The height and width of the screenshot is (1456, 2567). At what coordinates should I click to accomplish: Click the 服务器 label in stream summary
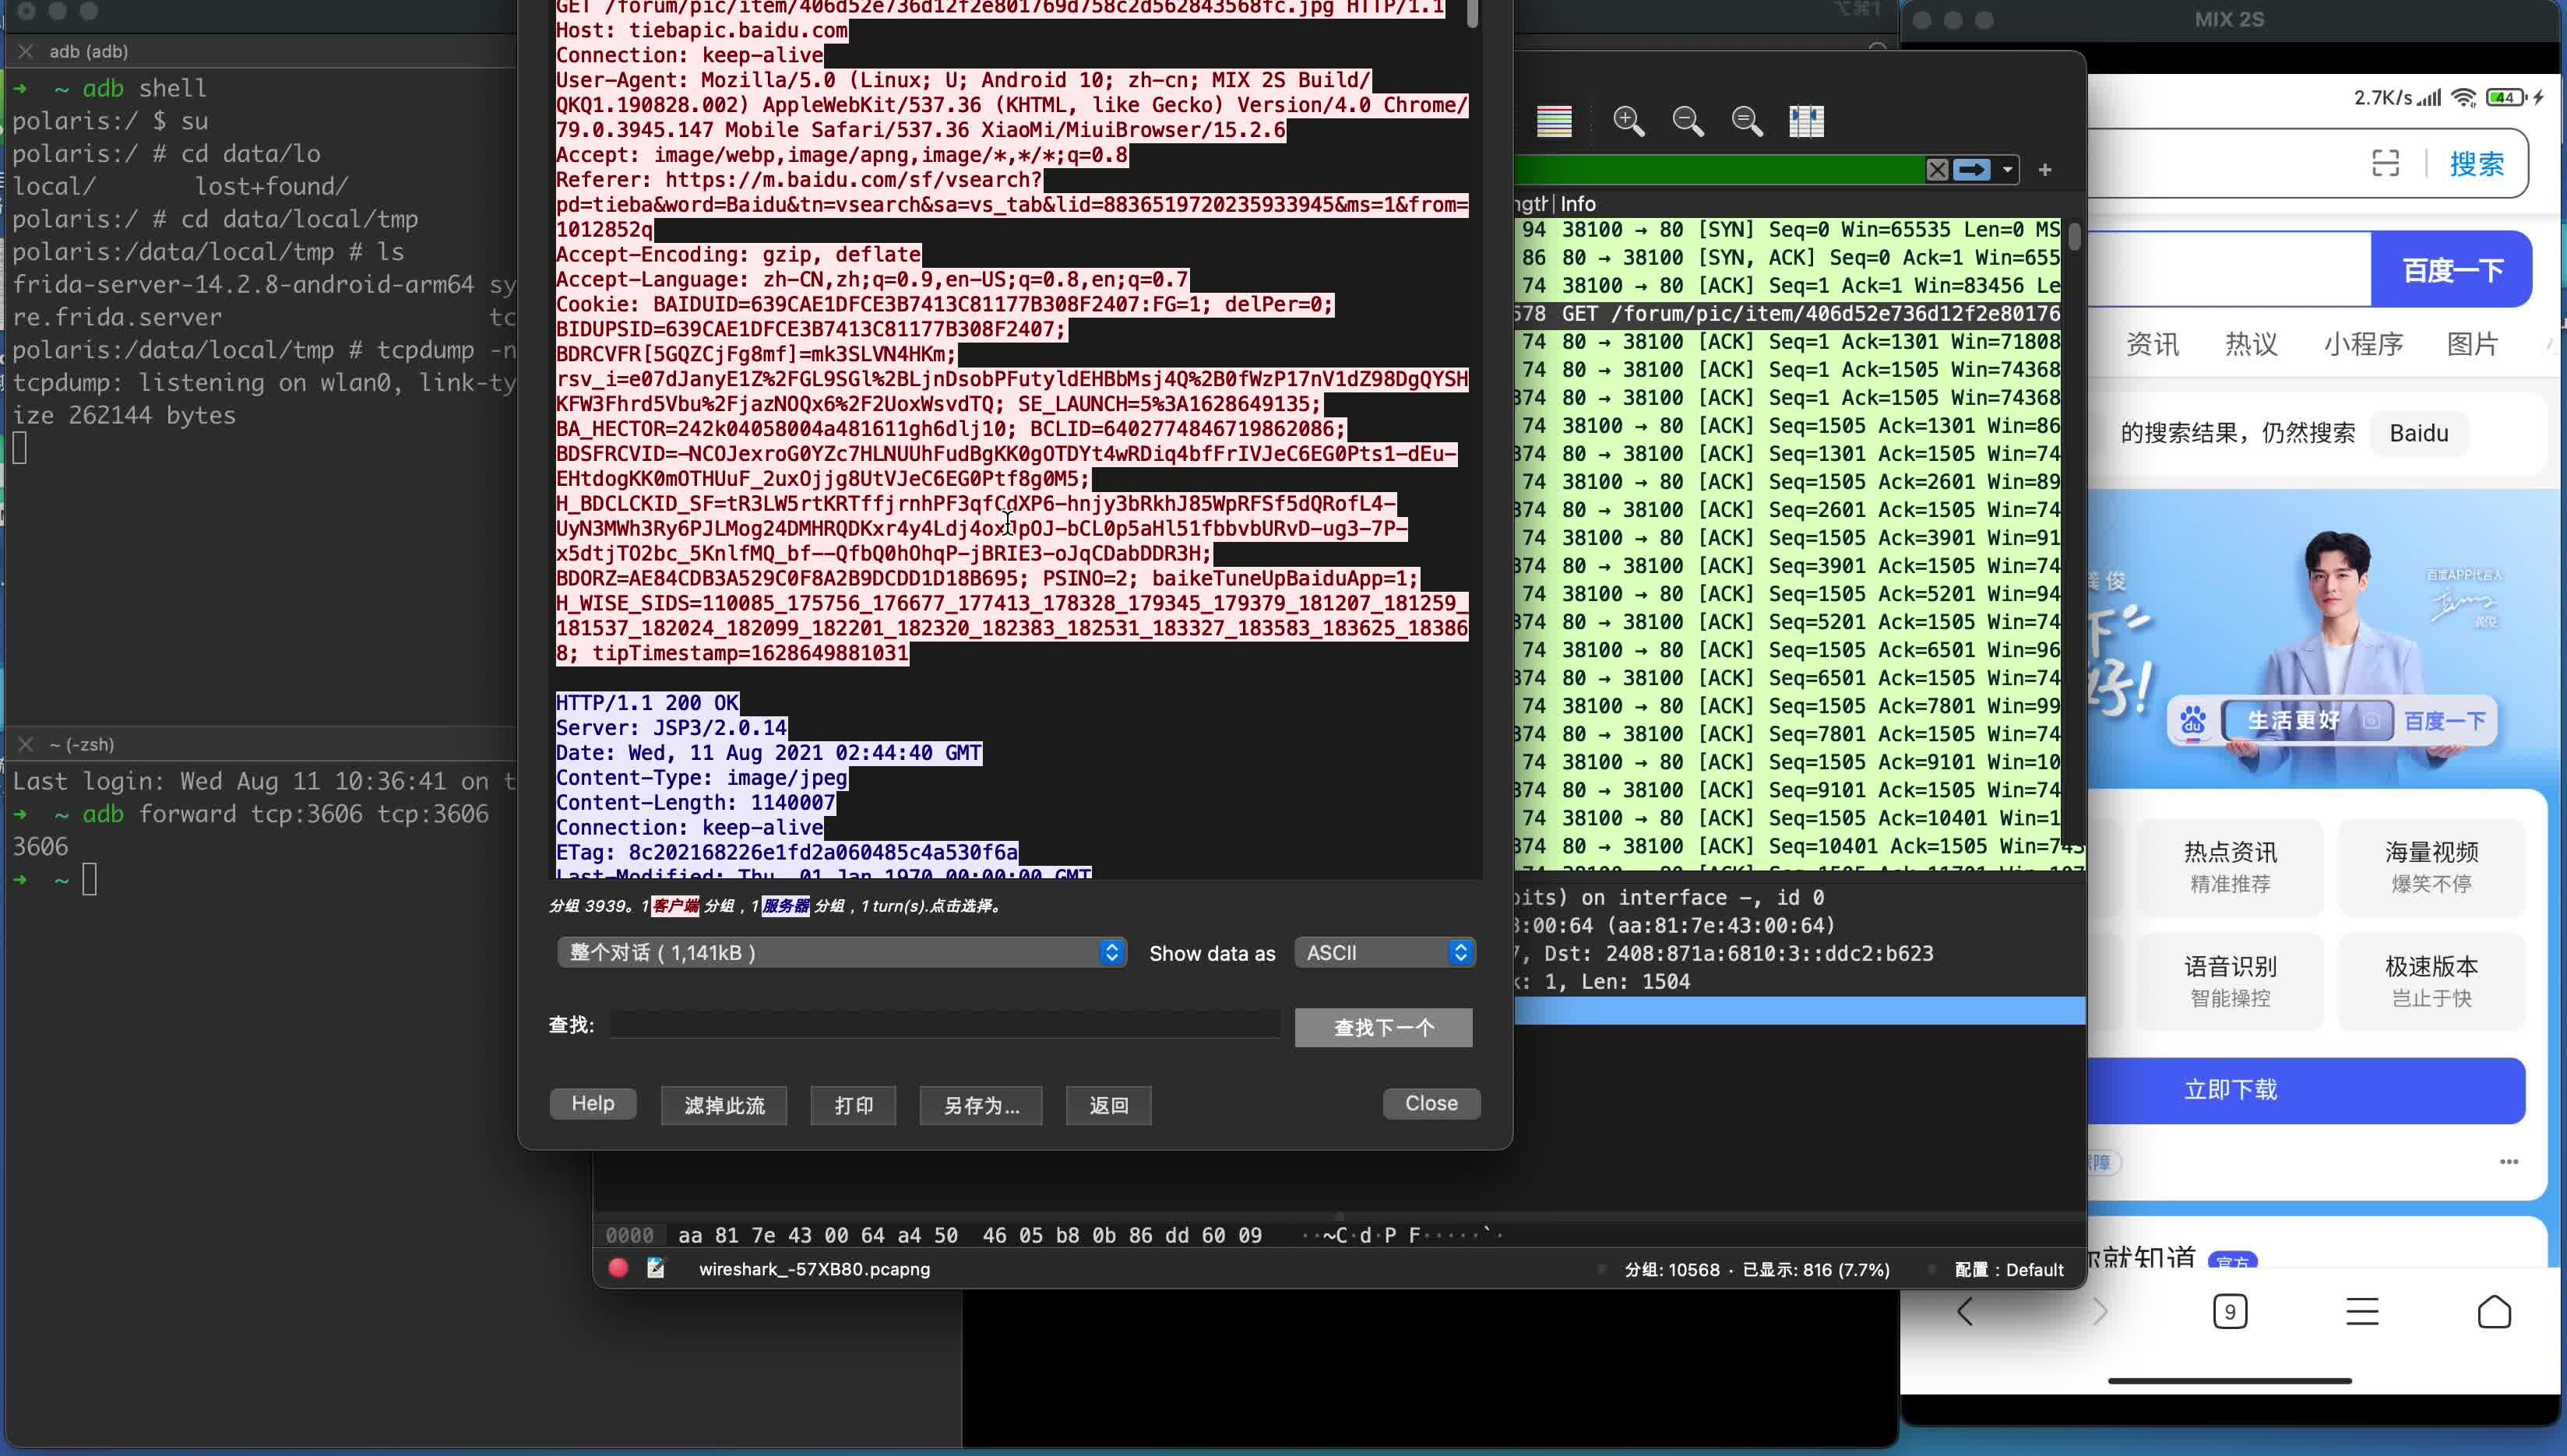tap(785, 906)
